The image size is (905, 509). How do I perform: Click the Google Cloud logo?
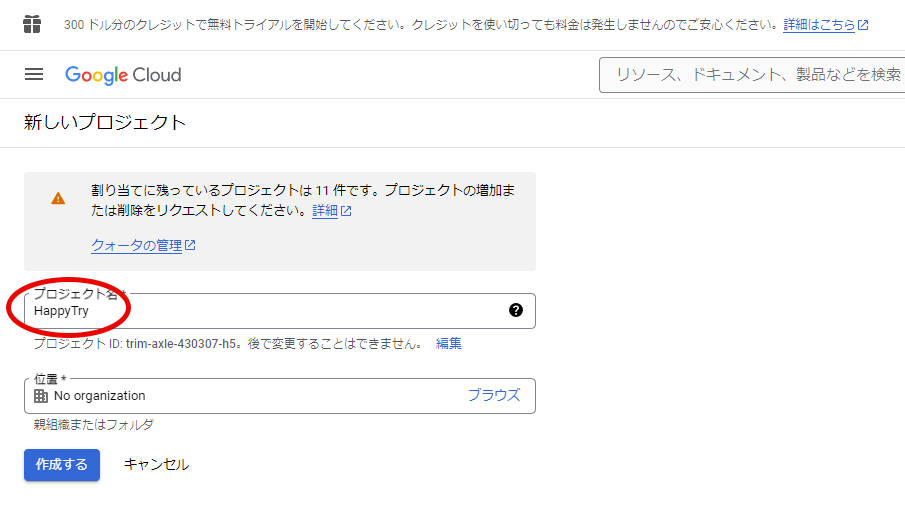tap(123, 75)
